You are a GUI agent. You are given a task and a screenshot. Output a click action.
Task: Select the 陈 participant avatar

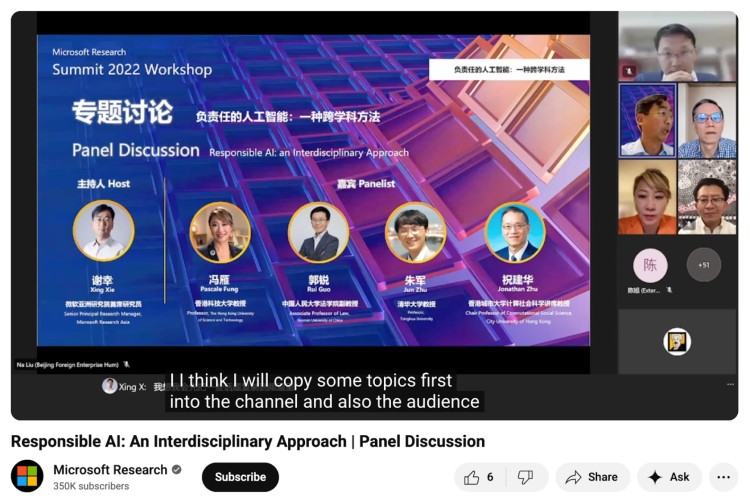(x=650, y=265)
